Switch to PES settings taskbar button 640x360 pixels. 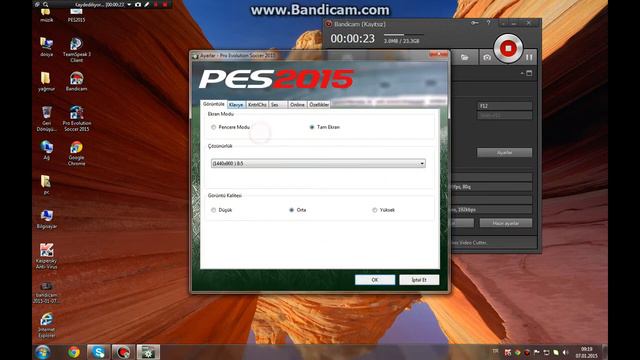148,352
